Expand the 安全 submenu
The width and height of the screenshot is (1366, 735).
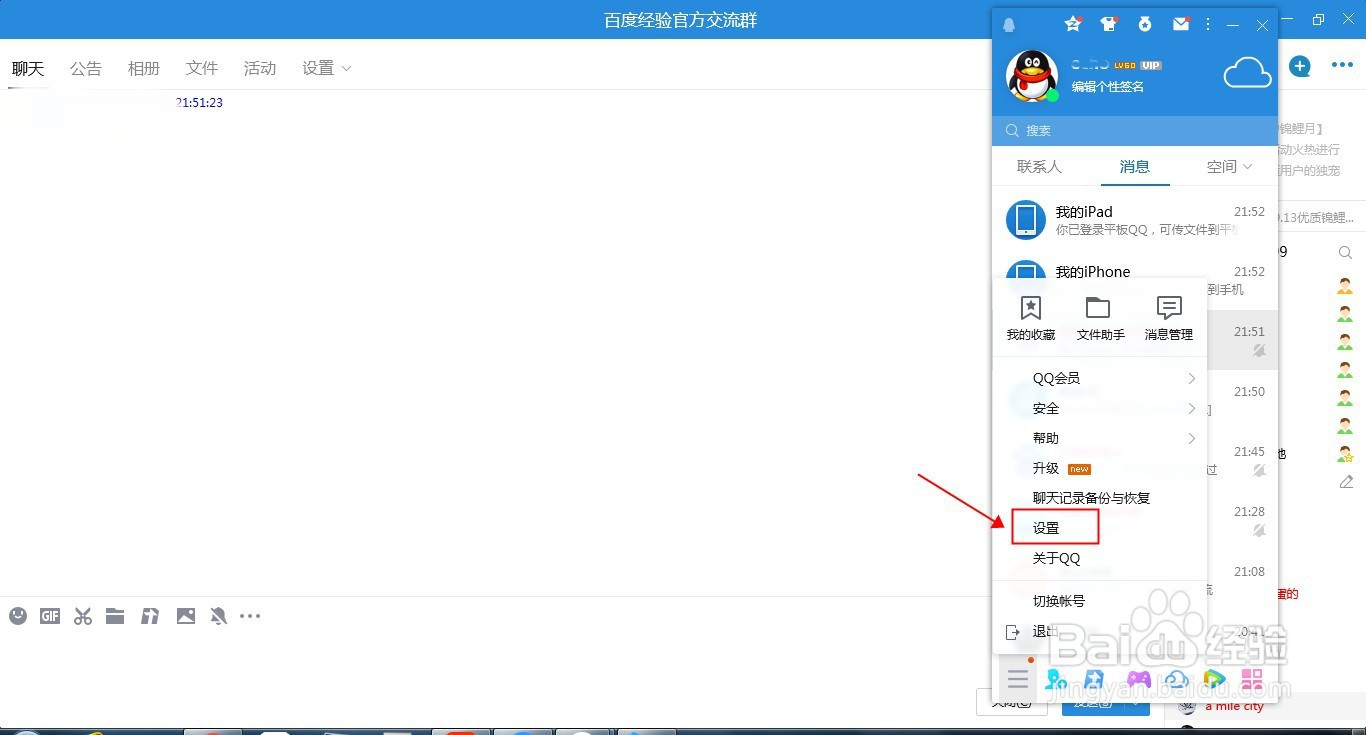[x=1100, y=408]
